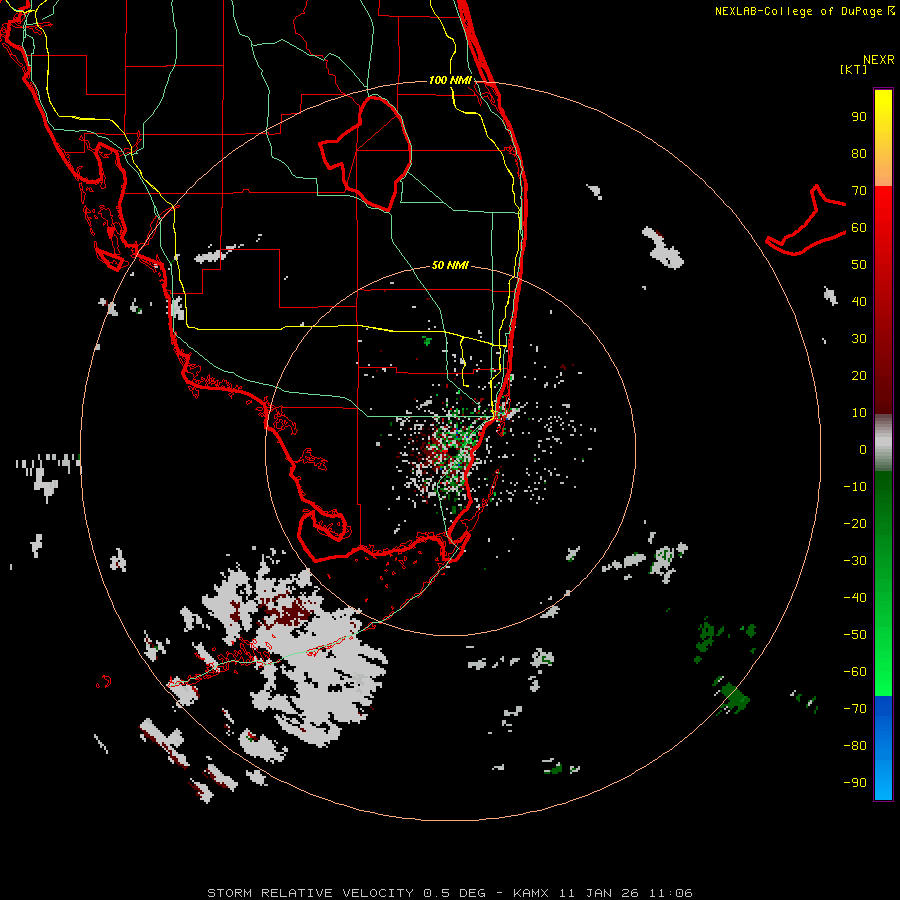Click the NEXR label above the scale

coord(879,60)
